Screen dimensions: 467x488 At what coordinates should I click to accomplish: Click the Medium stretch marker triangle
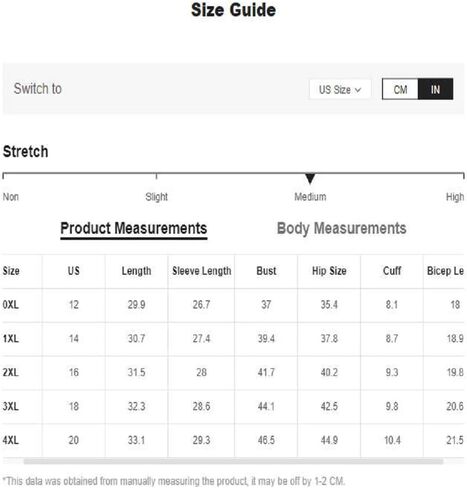pyautogui.click(x=310, y=178)
